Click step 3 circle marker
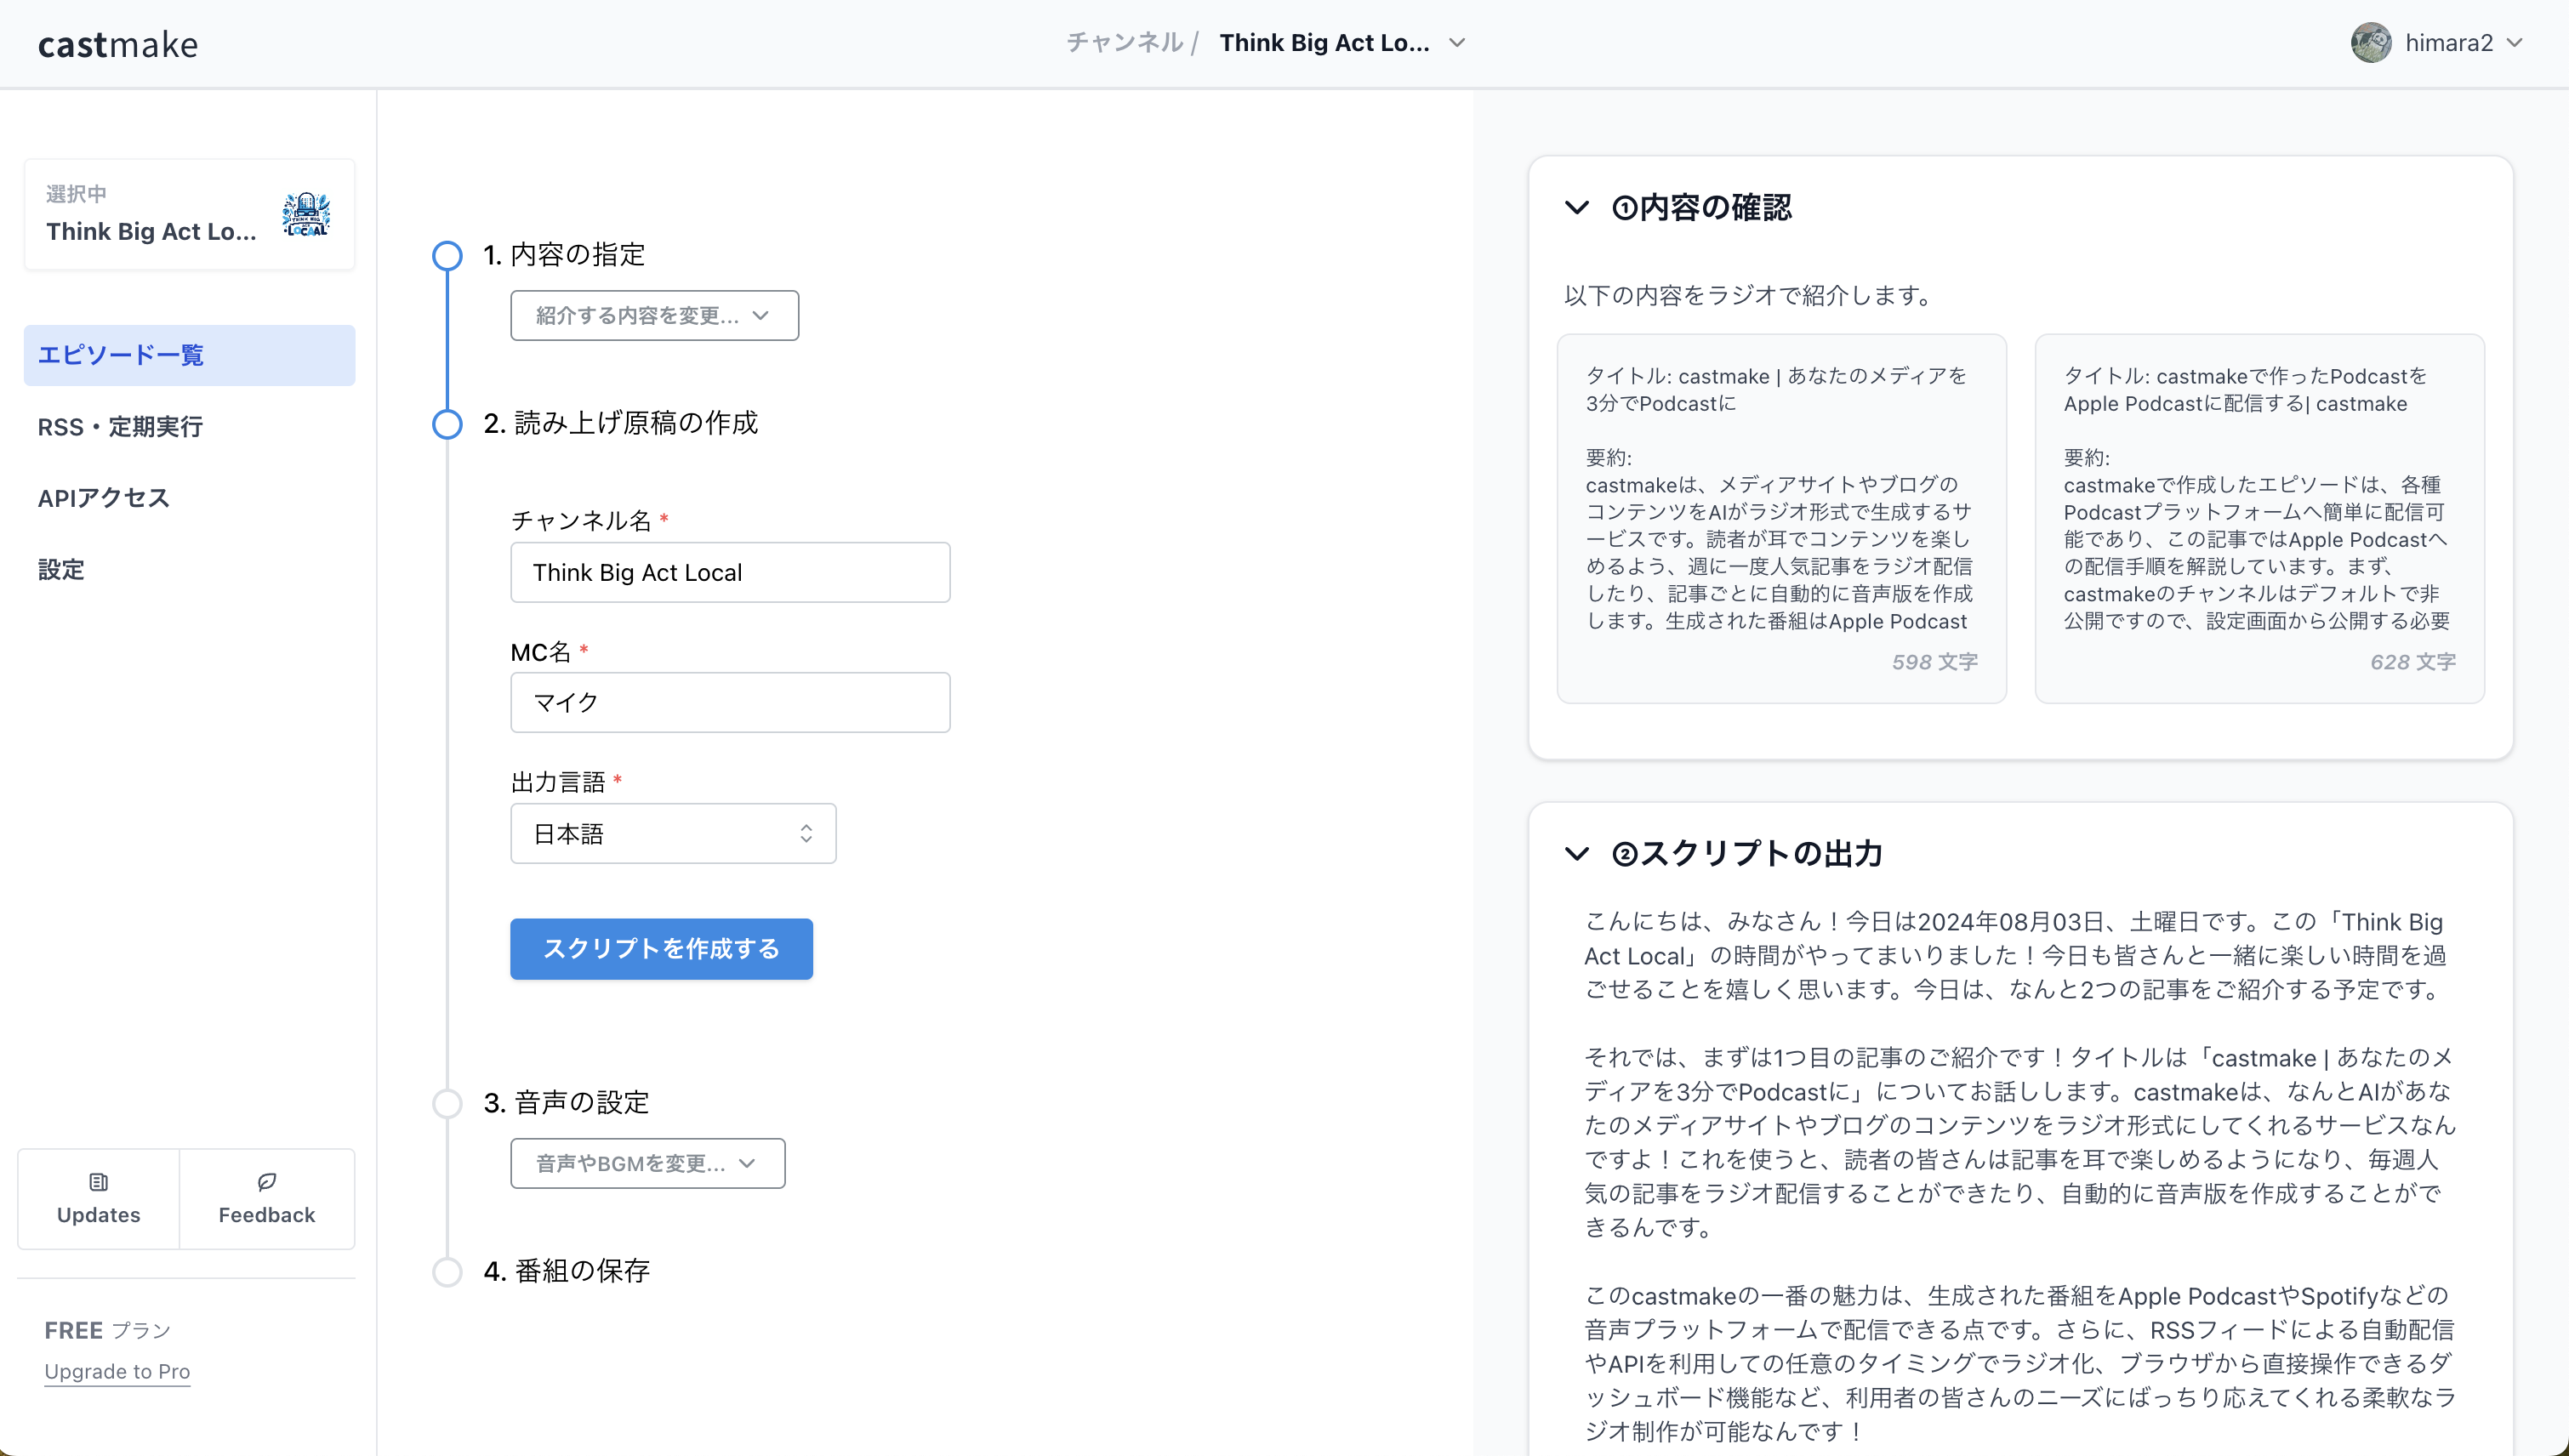This screenshot has width=2569, height=1456. tap(447, 1103)
